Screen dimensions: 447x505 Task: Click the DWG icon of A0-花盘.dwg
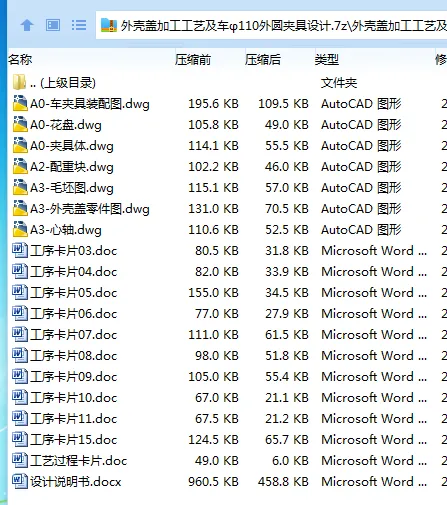tap(20, 124)
